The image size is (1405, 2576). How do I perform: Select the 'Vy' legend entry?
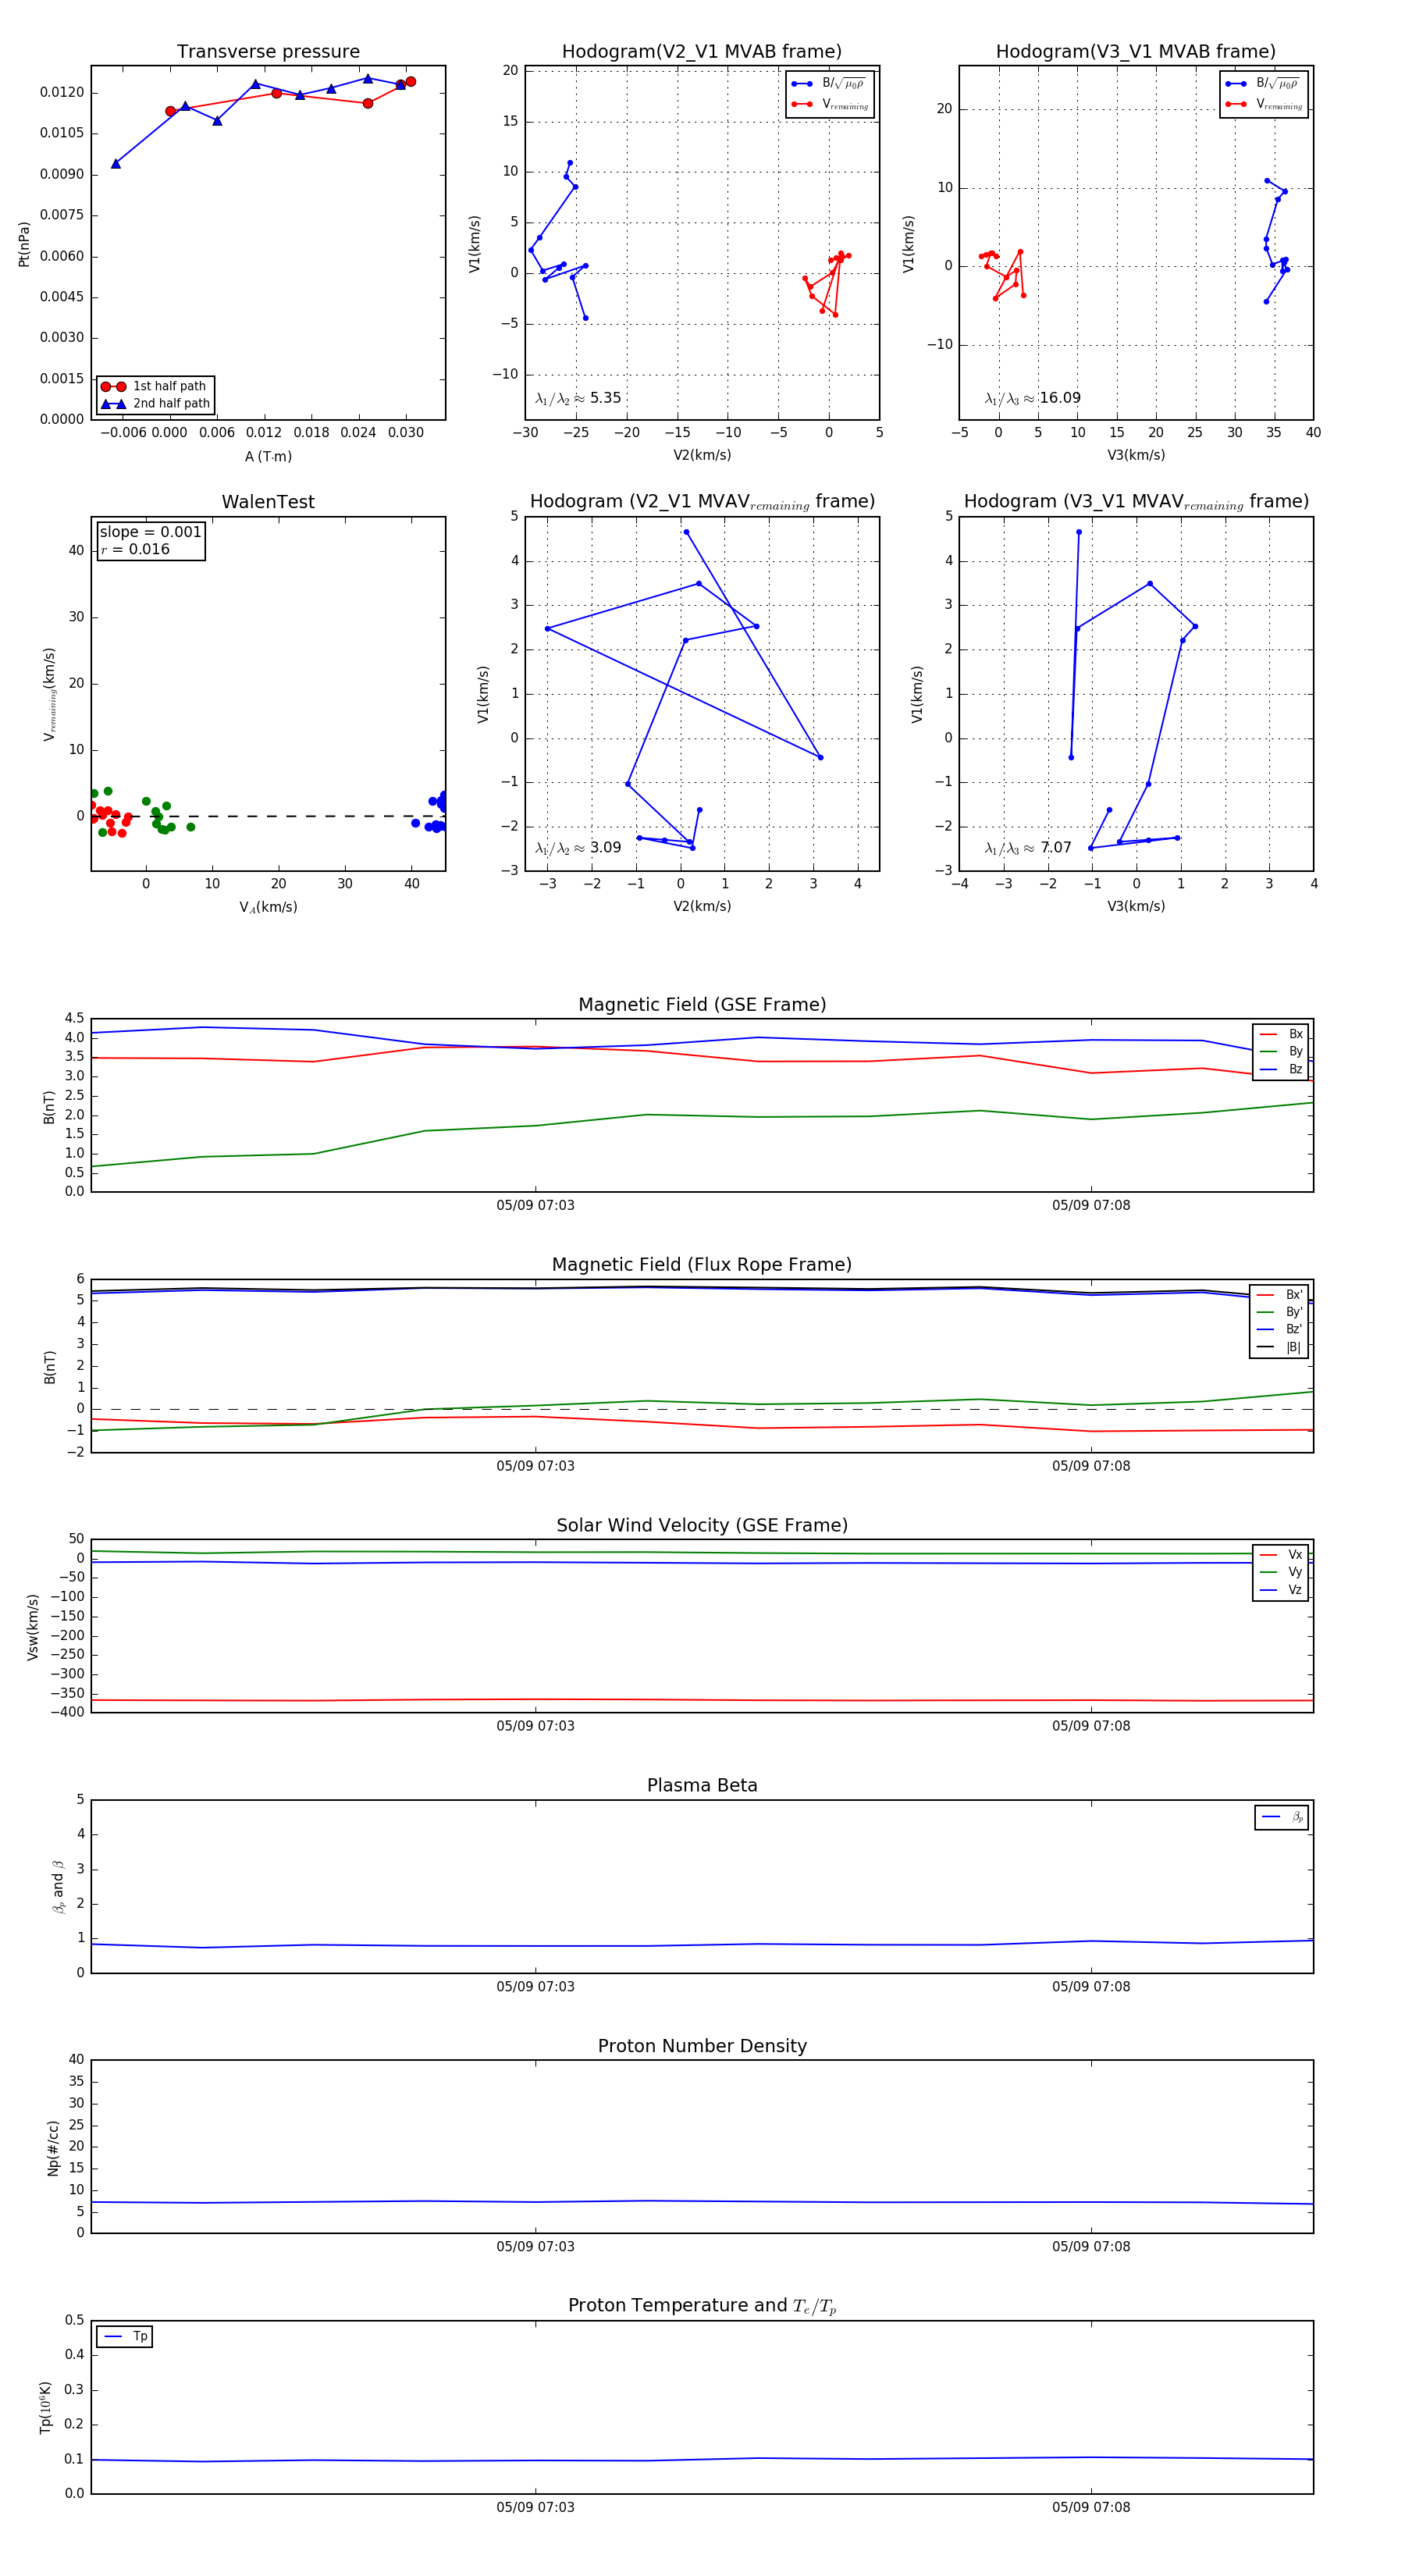tap(1281, 1573)
